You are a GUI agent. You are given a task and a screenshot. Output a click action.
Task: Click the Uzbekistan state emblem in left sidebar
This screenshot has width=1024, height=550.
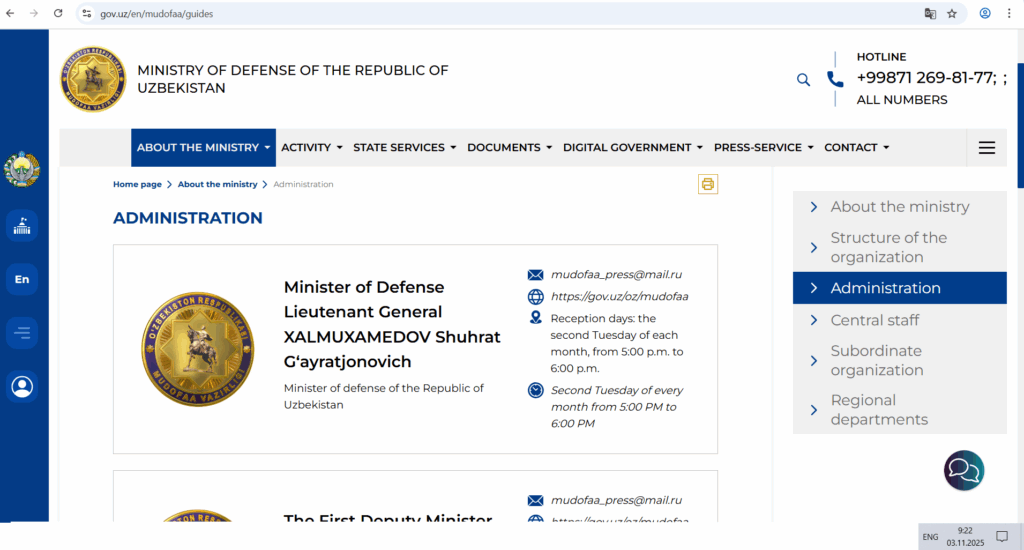[x=22, y=169]
